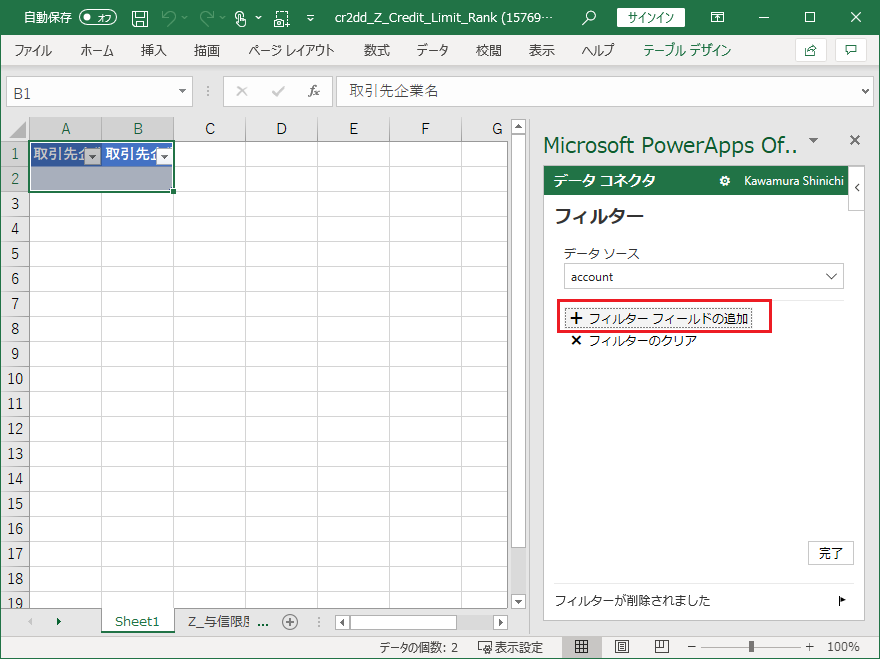
Task: Expand the Name Box dropdown arrow
Action: [182, 91]
